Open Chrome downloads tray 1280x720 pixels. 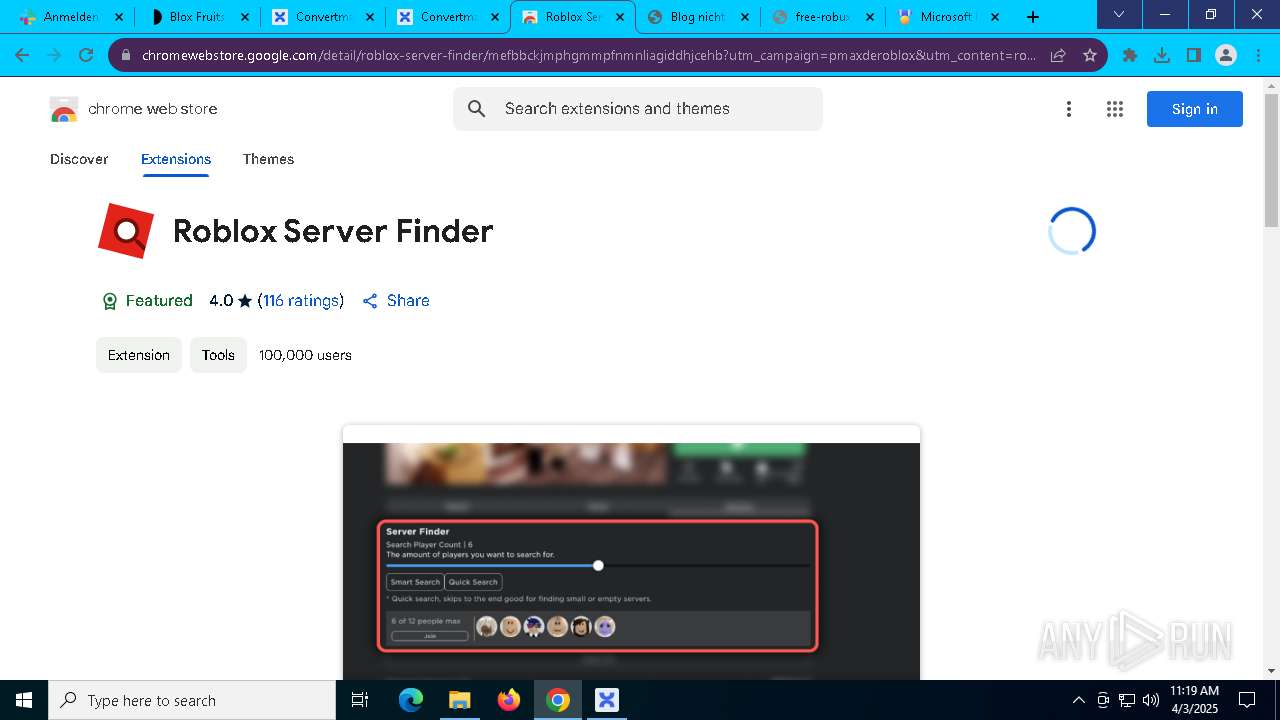click(x=1162, y=55)
